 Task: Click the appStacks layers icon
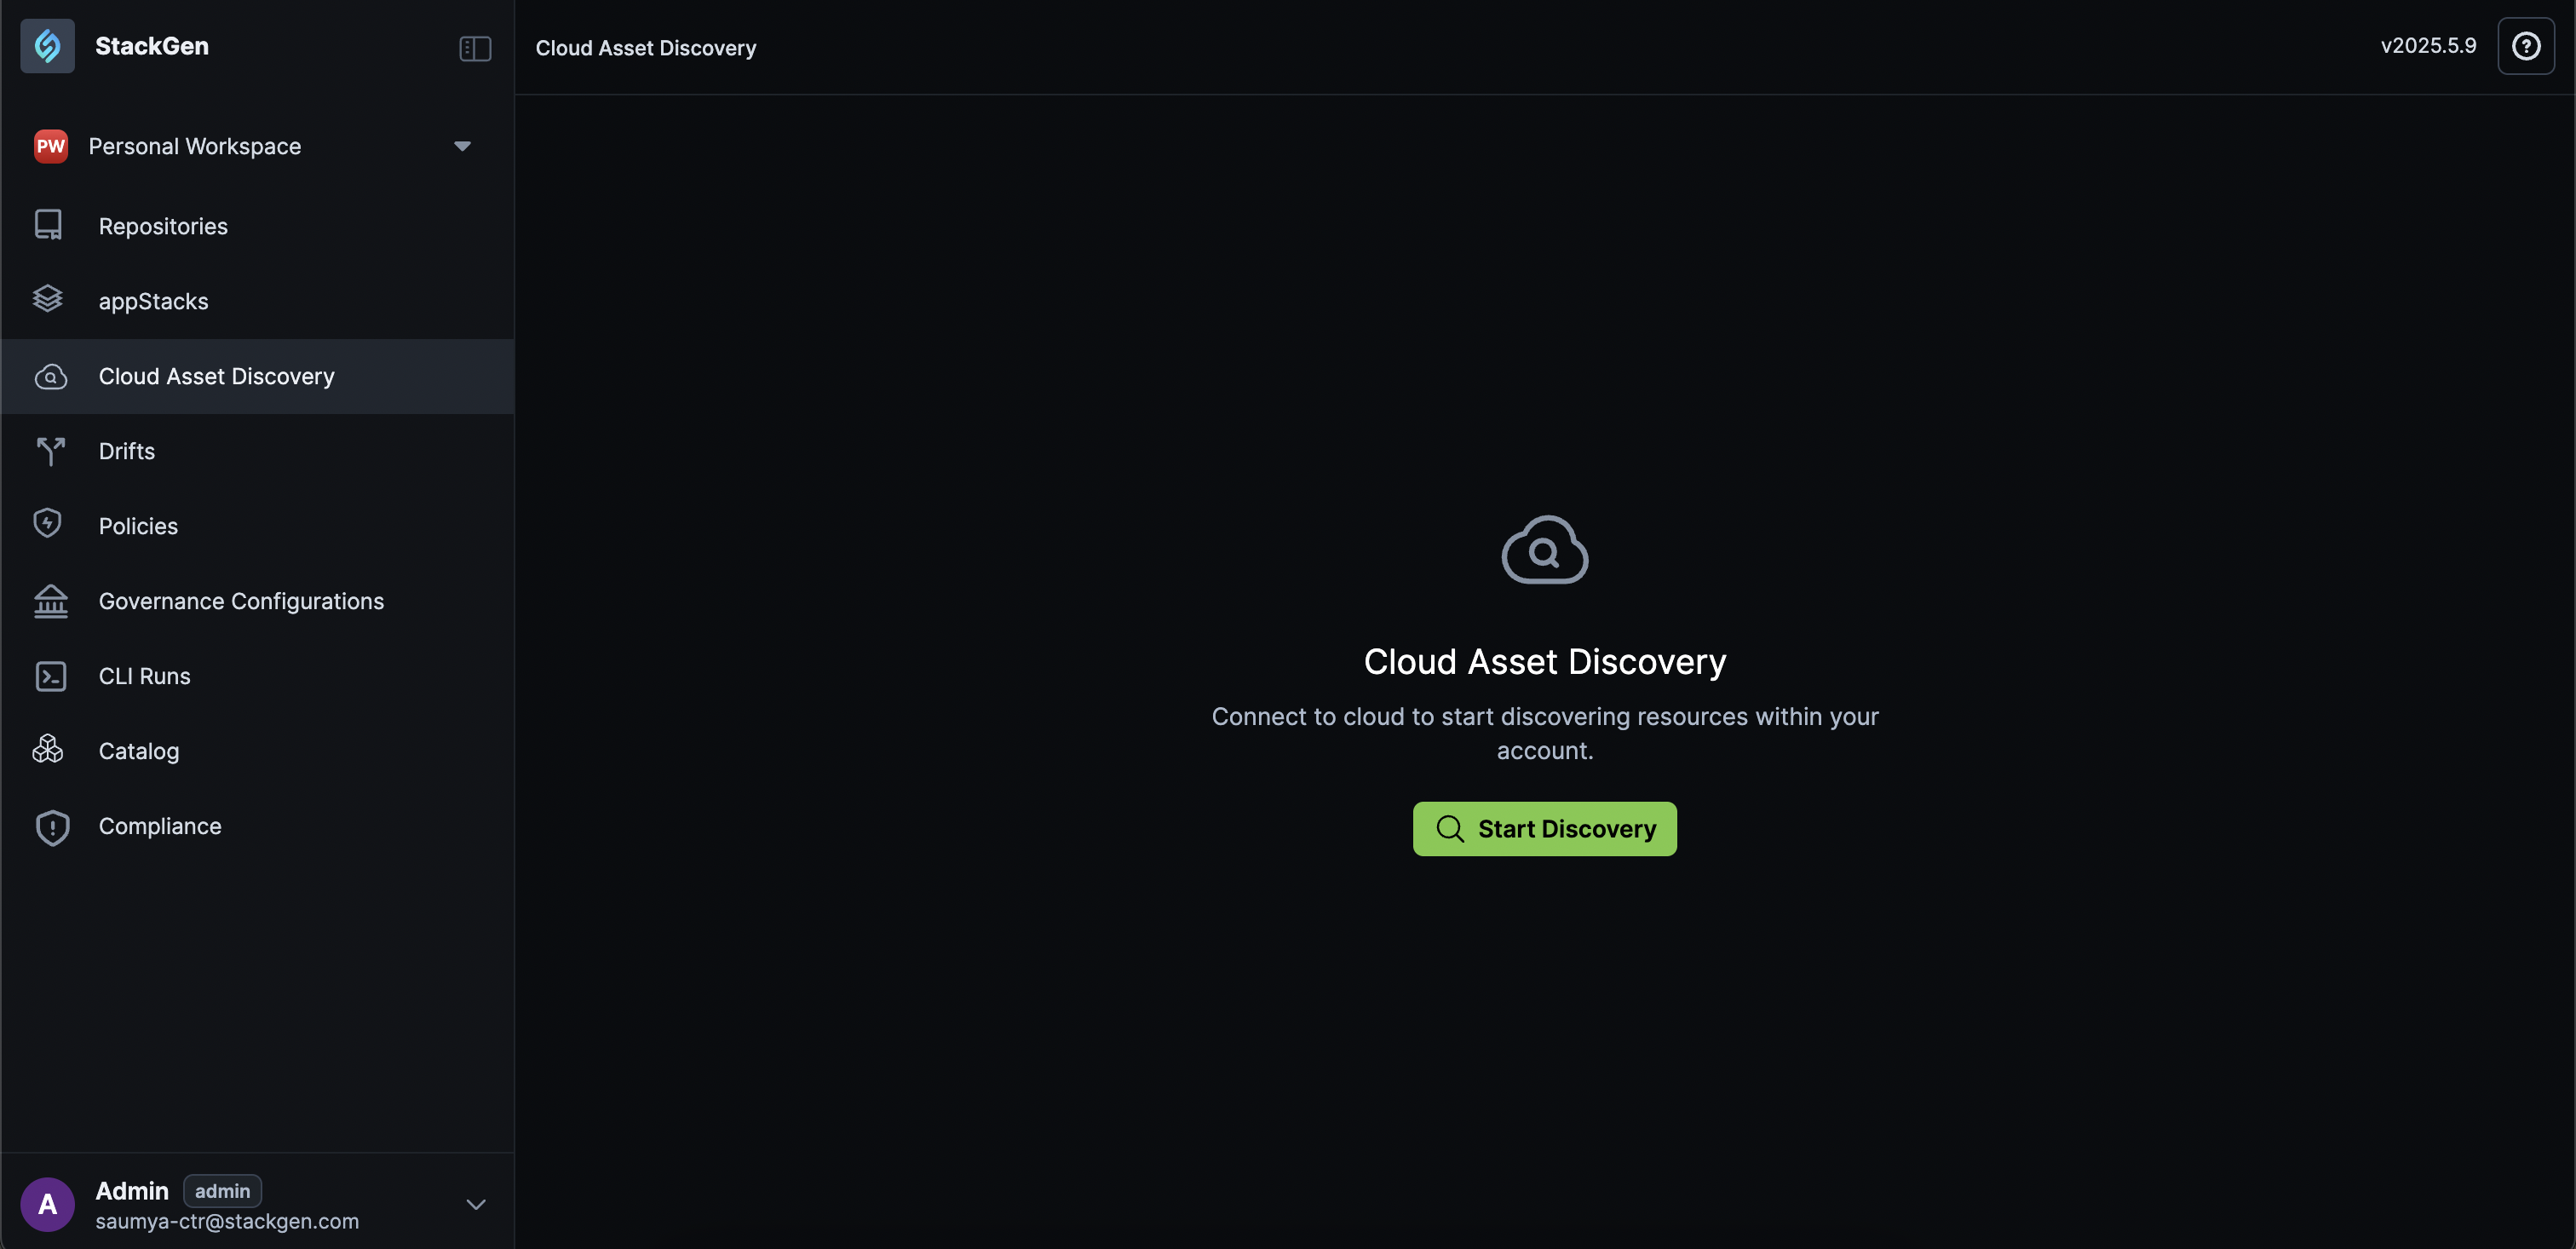(x=48, y=300)
